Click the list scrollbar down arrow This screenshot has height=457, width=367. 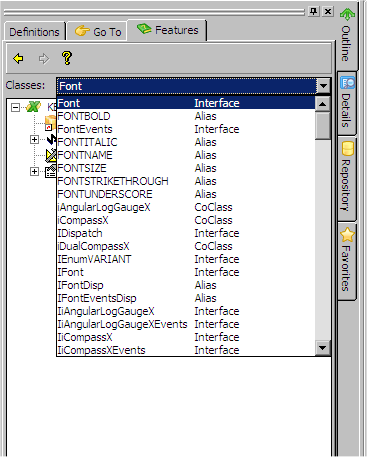[322, 348]
